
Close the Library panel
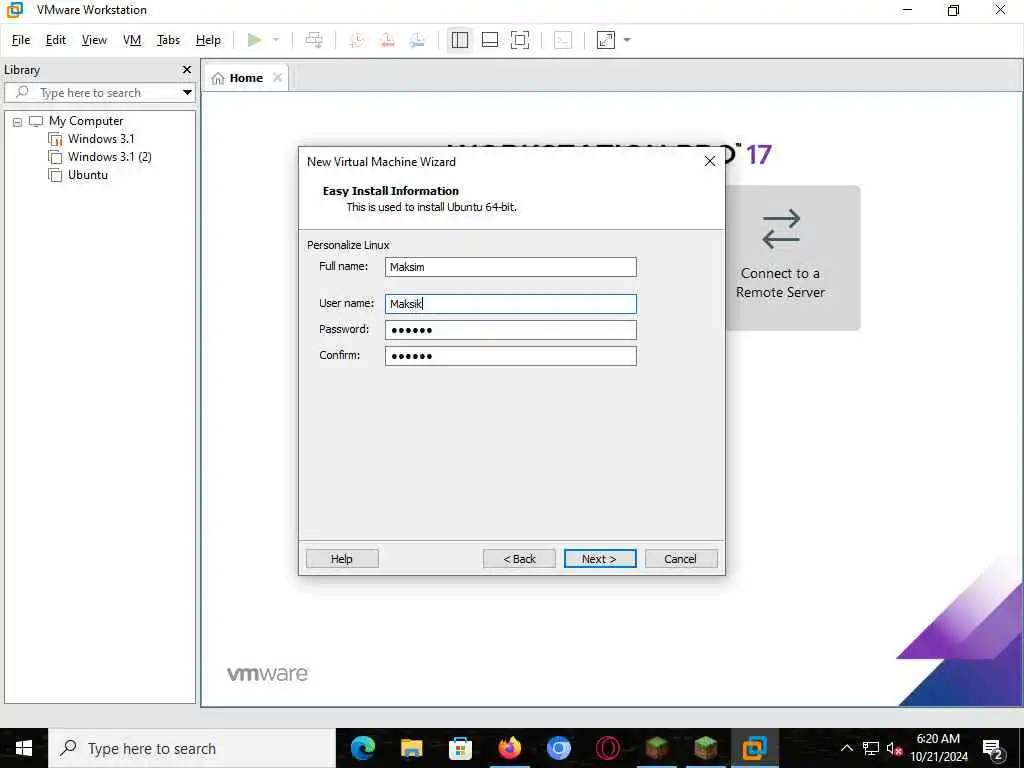coord(187,69)
